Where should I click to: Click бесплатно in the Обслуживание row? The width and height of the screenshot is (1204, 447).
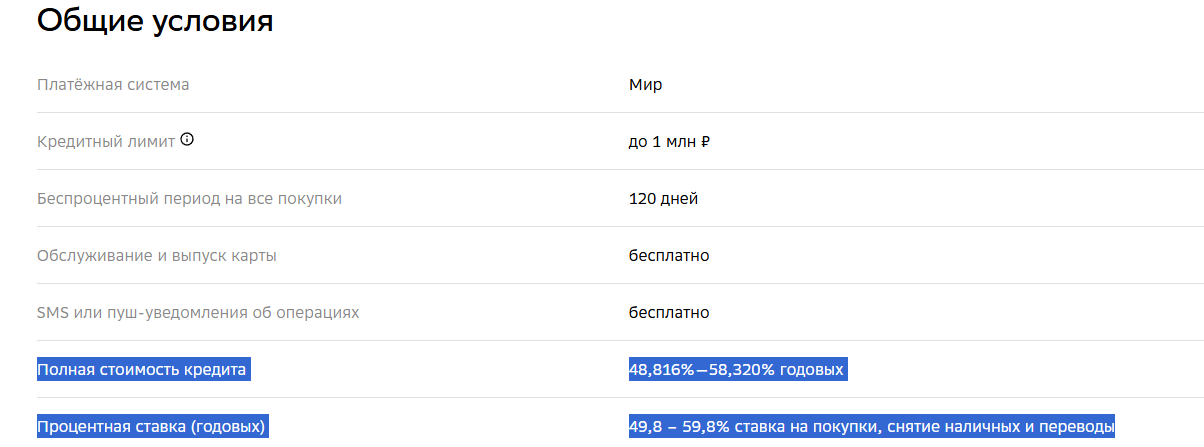tap(669, 256)
